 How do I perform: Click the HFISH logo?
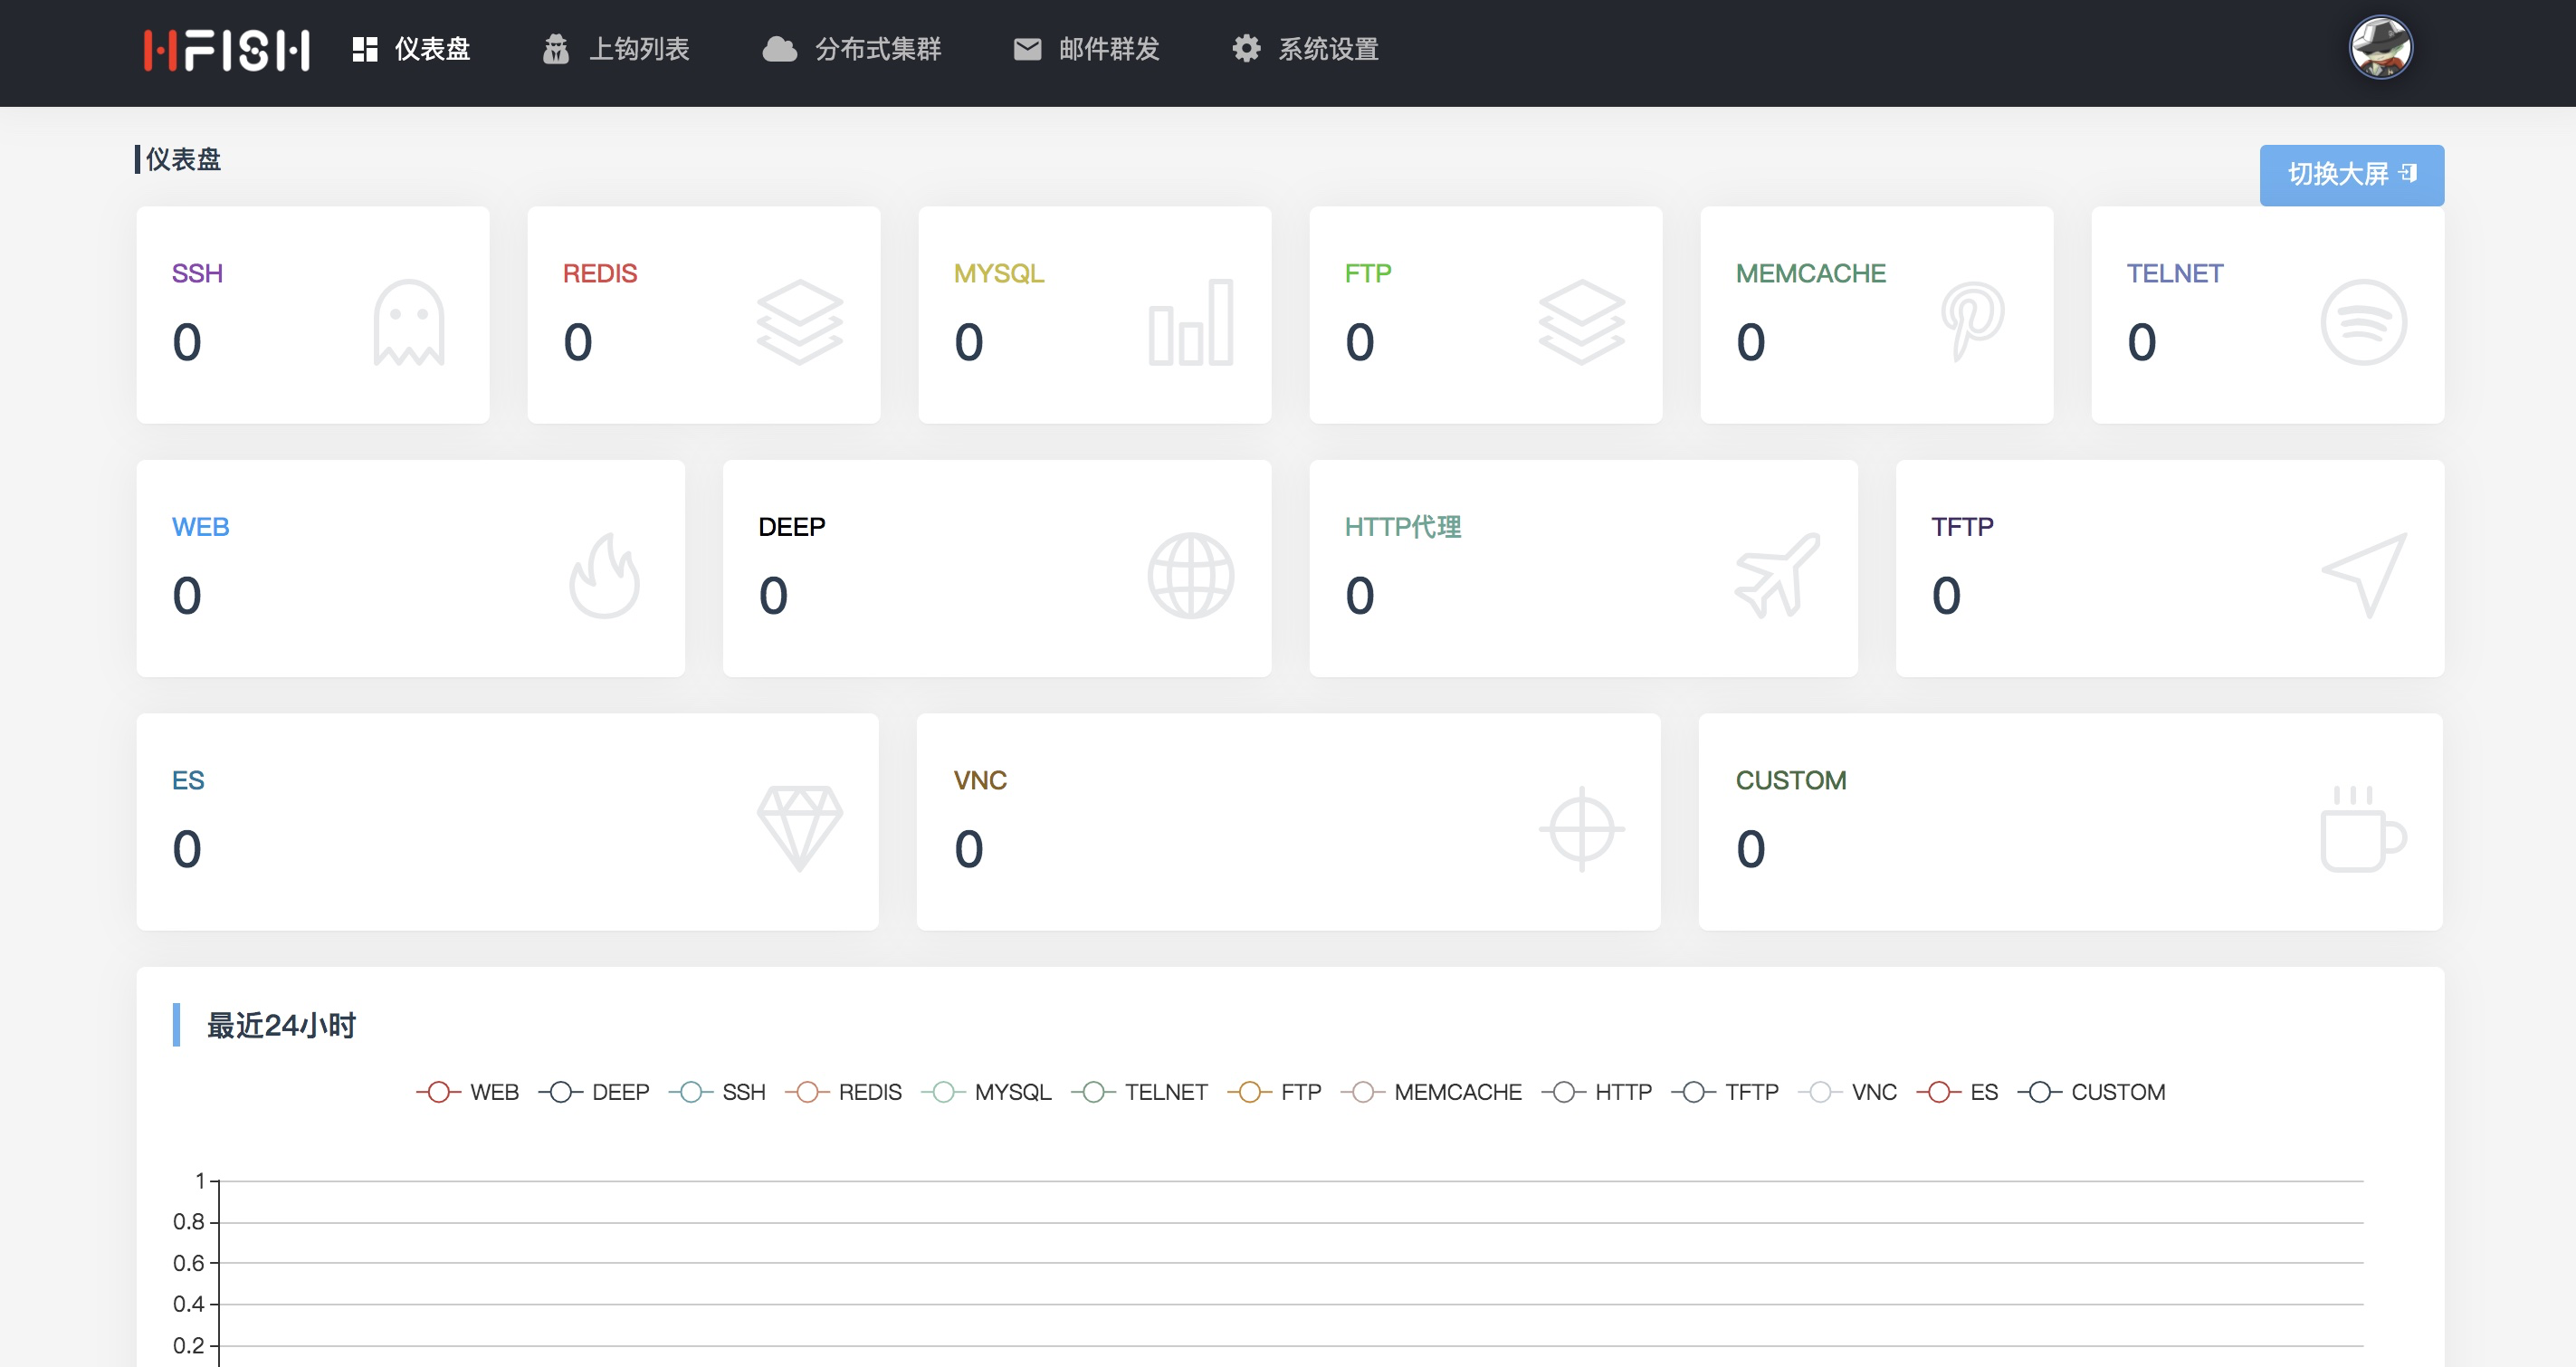227,49
